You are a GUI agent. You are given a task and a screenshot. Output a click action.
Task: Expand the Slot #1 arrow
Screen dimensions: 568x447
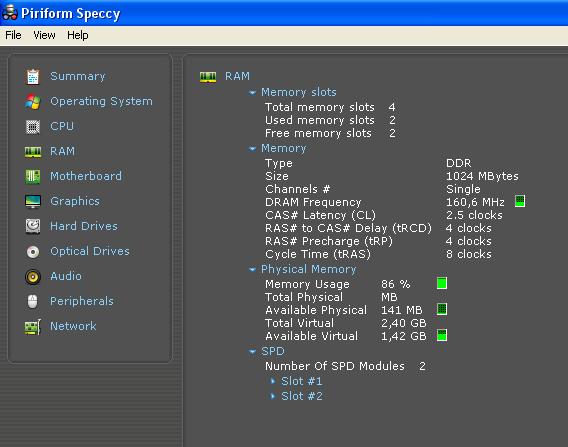[x=273, y=381]
